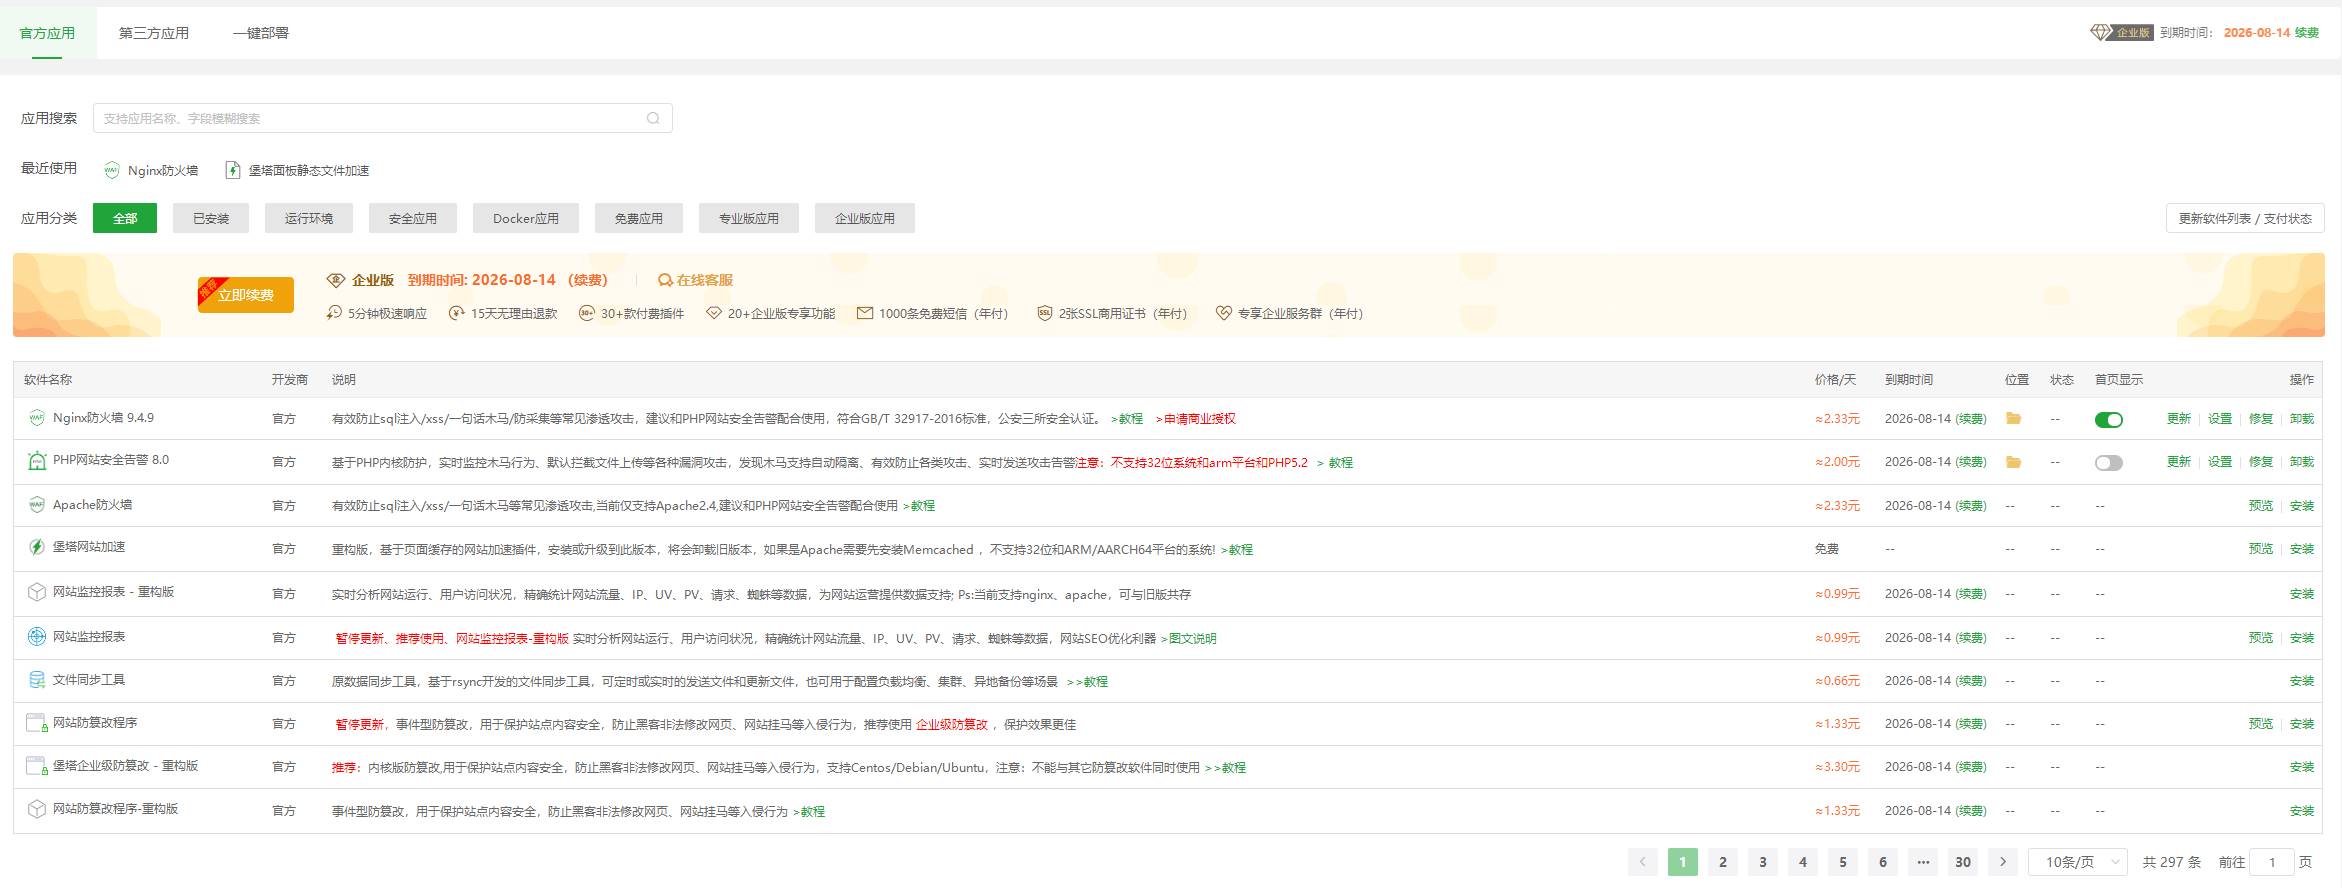Viewport: 2342px width, 888px height.
Task: Go to the next page arrow
Action: (x=2002, y=862)
